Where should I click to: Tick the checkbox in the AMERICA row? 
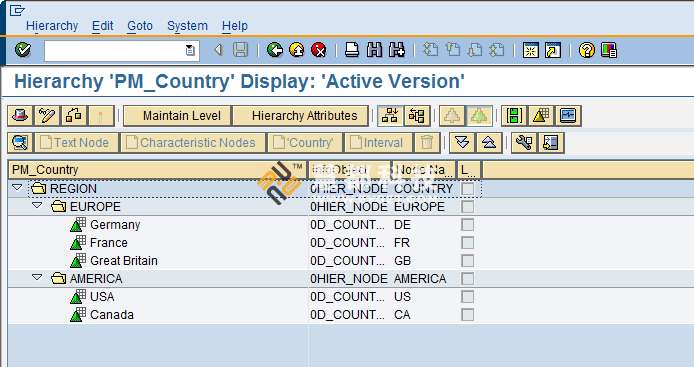coord(467,279)
